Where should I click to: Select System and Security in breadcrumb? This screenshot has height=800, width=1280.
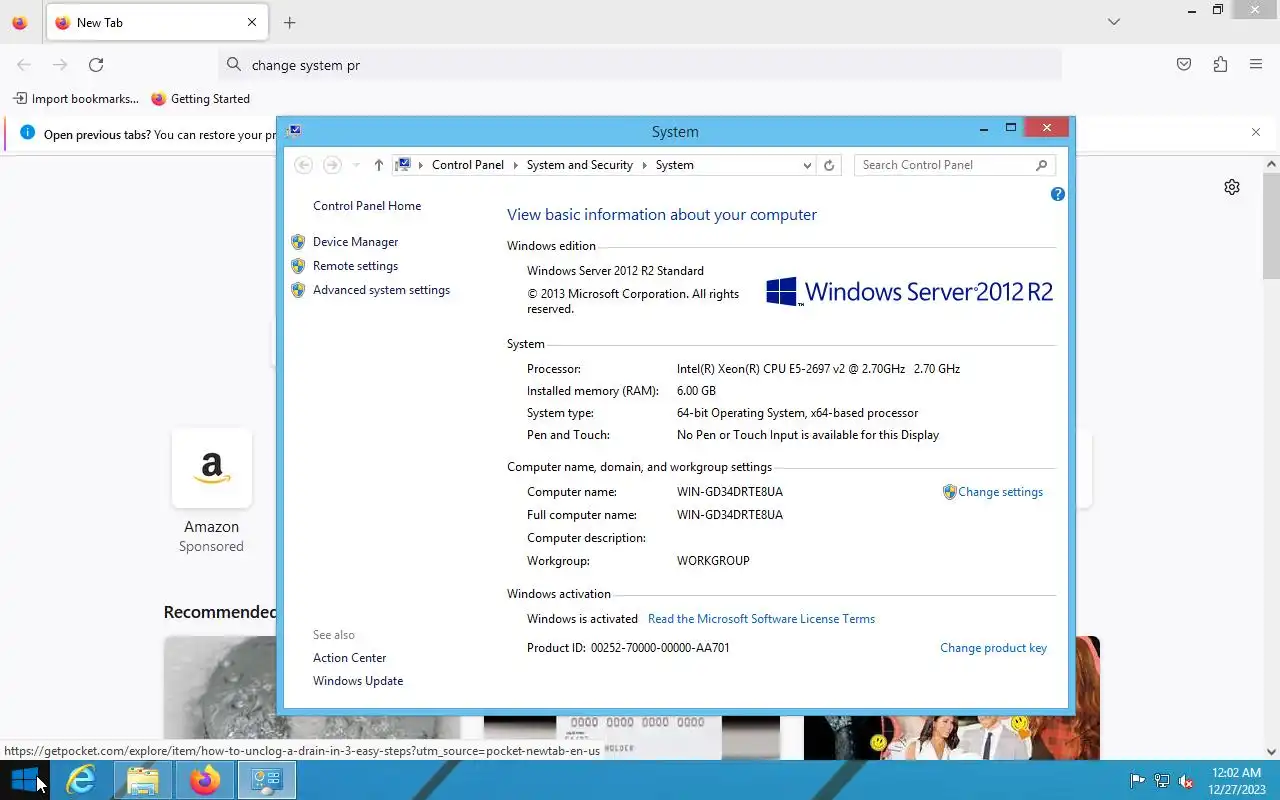click(x=580, y=165)
